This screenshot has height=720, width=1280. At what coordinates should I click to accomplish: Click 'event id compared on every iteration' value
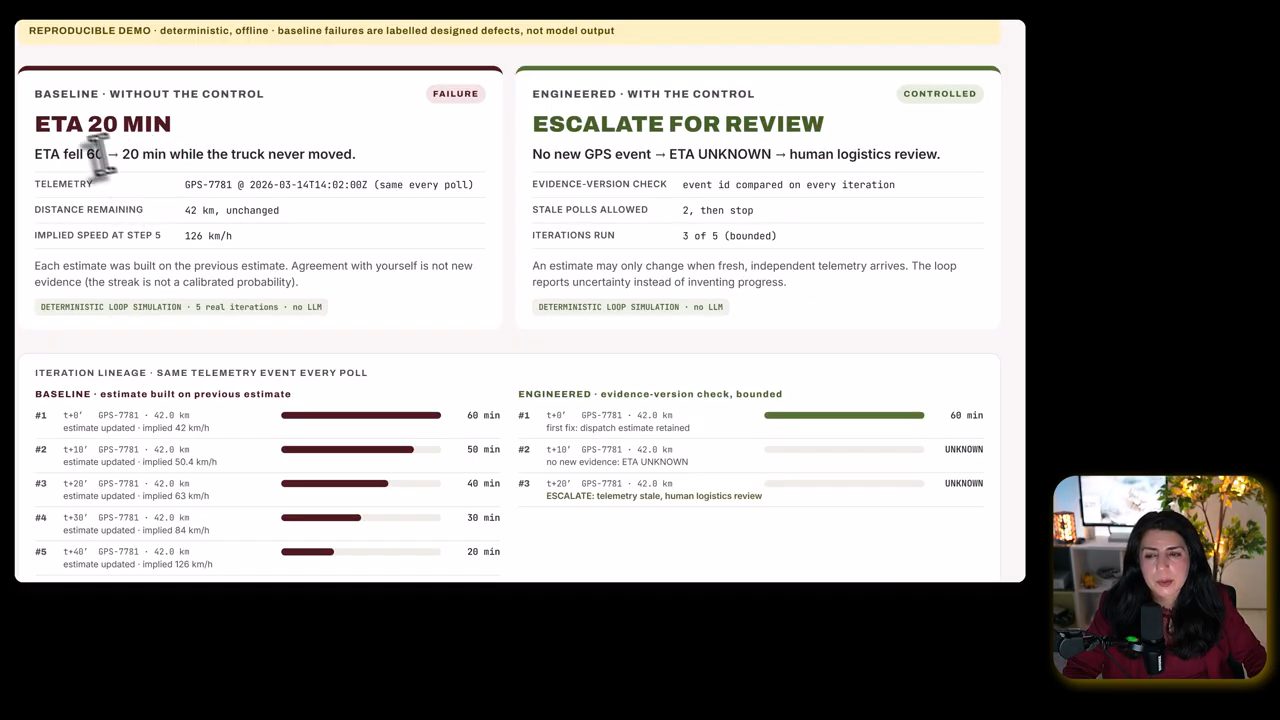pyautogui.click(x=789, y=185)
